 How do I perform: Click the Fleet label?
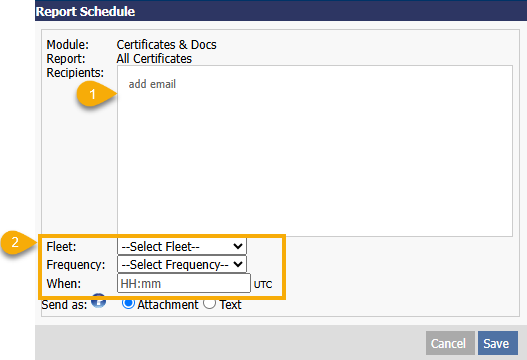tap(62, 247)
